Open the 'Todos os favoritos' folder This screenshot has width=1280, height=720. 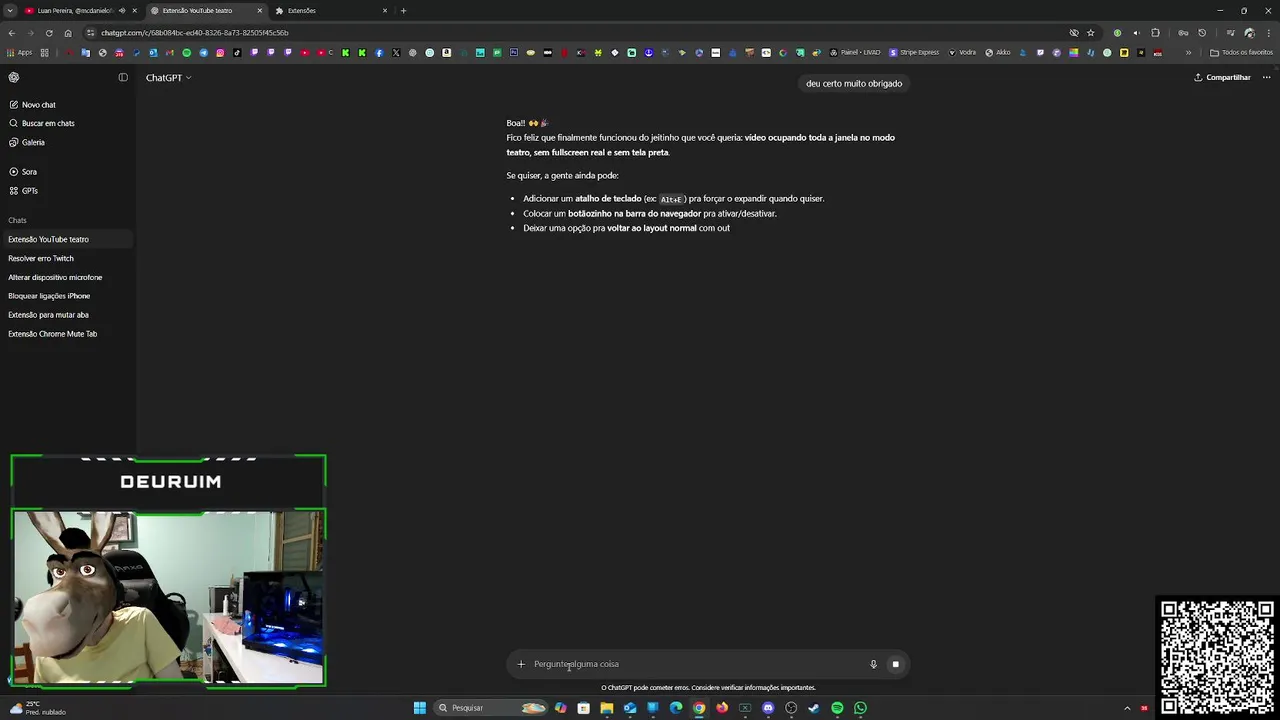point(1241,52)
